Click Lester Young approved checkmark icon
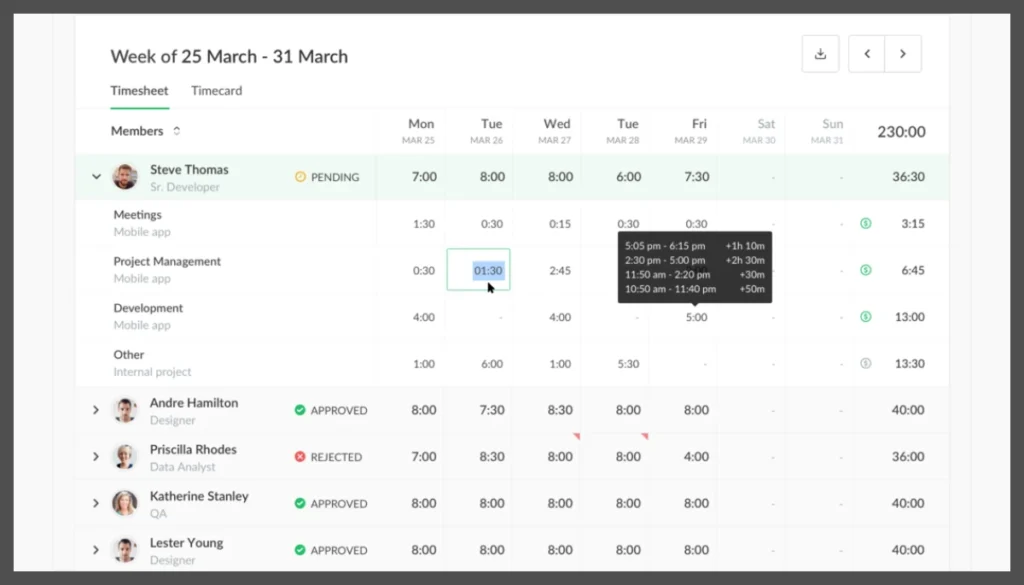 pos(300,550)
